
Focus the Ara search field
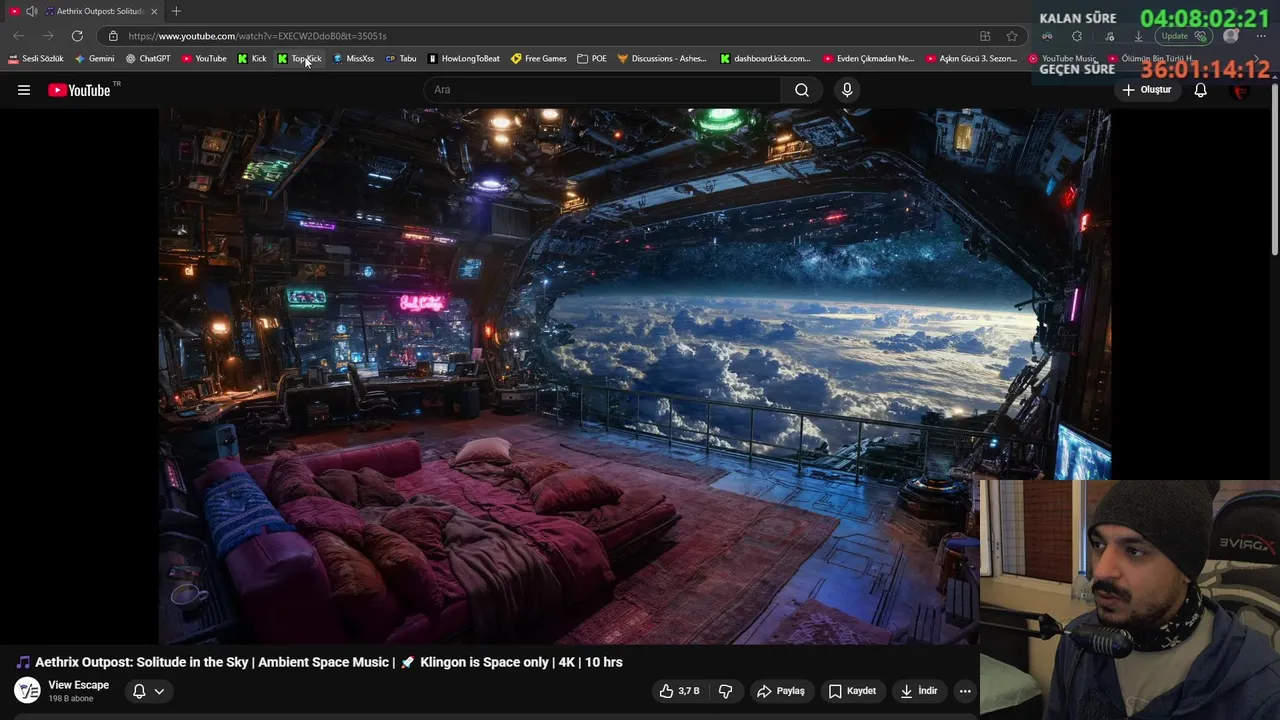click(603, 90)
